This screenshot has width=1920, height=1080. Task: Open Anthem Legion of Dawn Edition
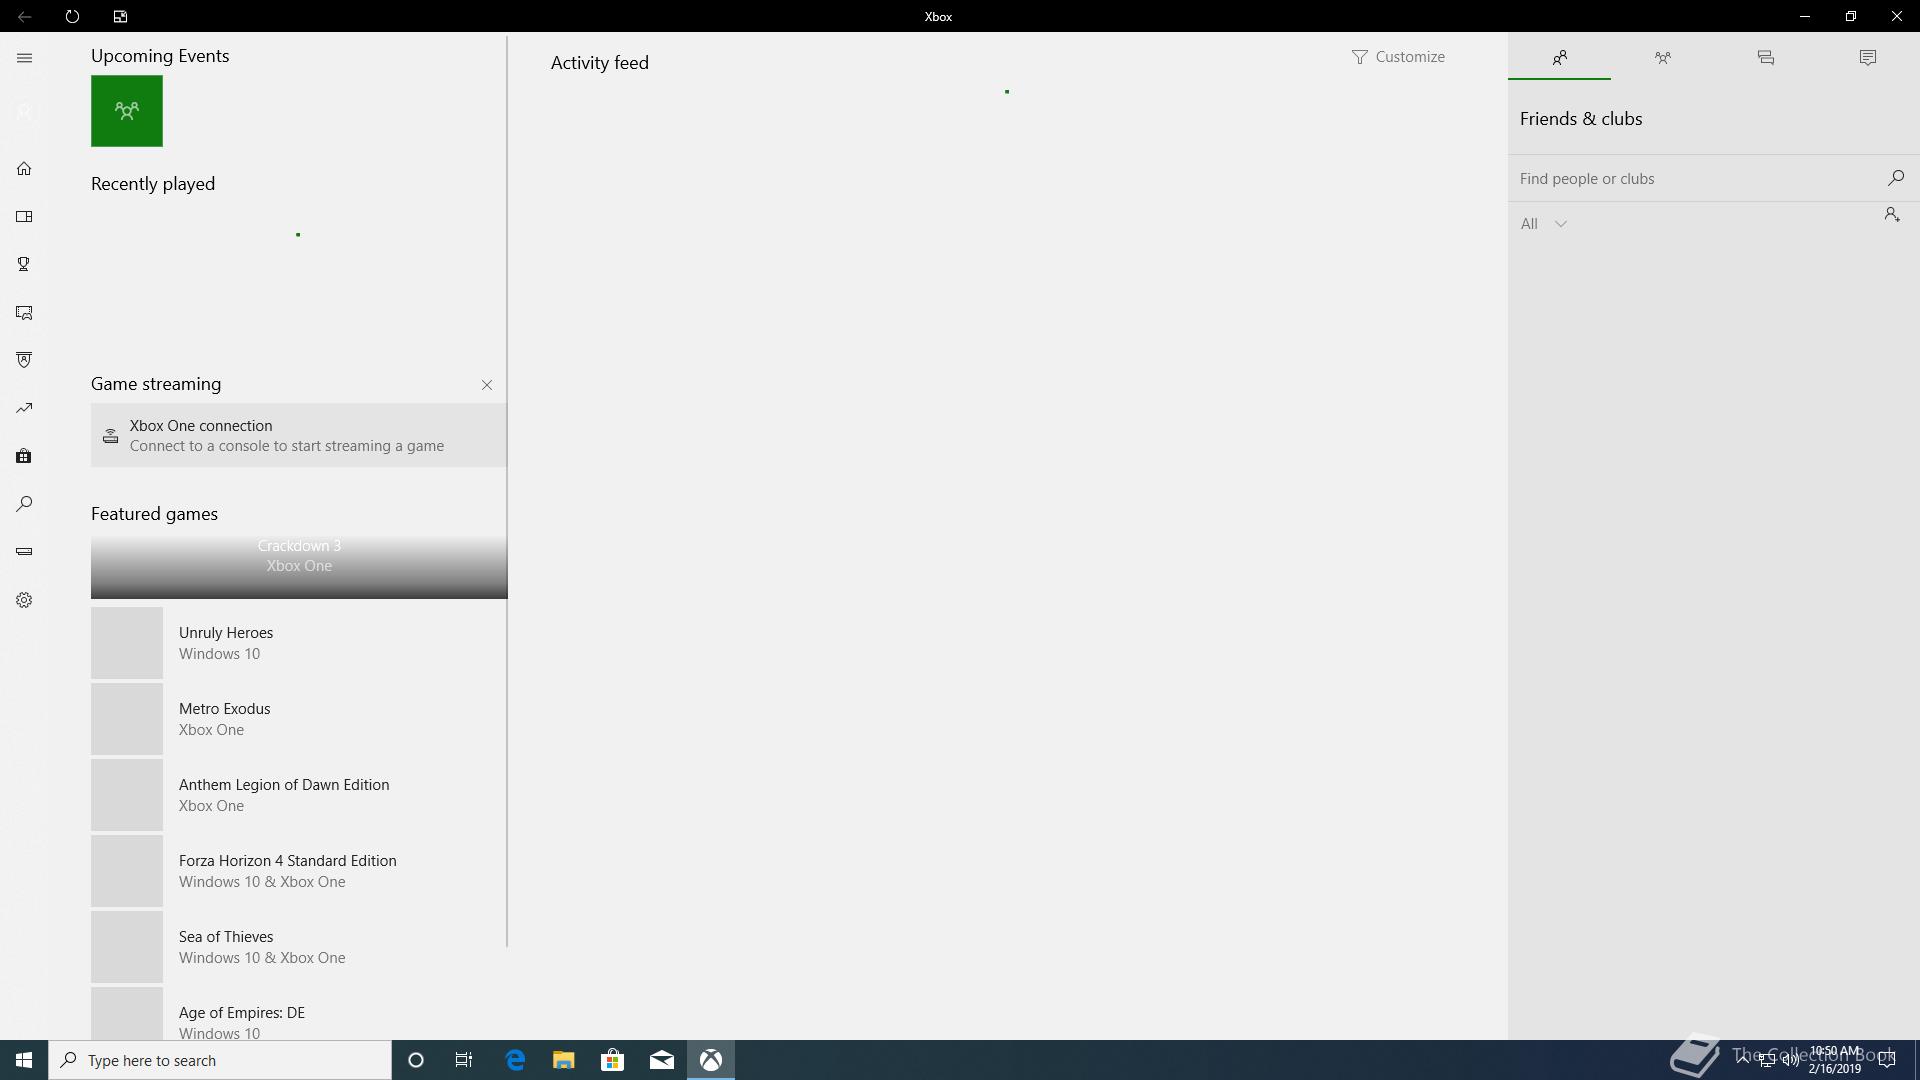click(x=299, y=795)
